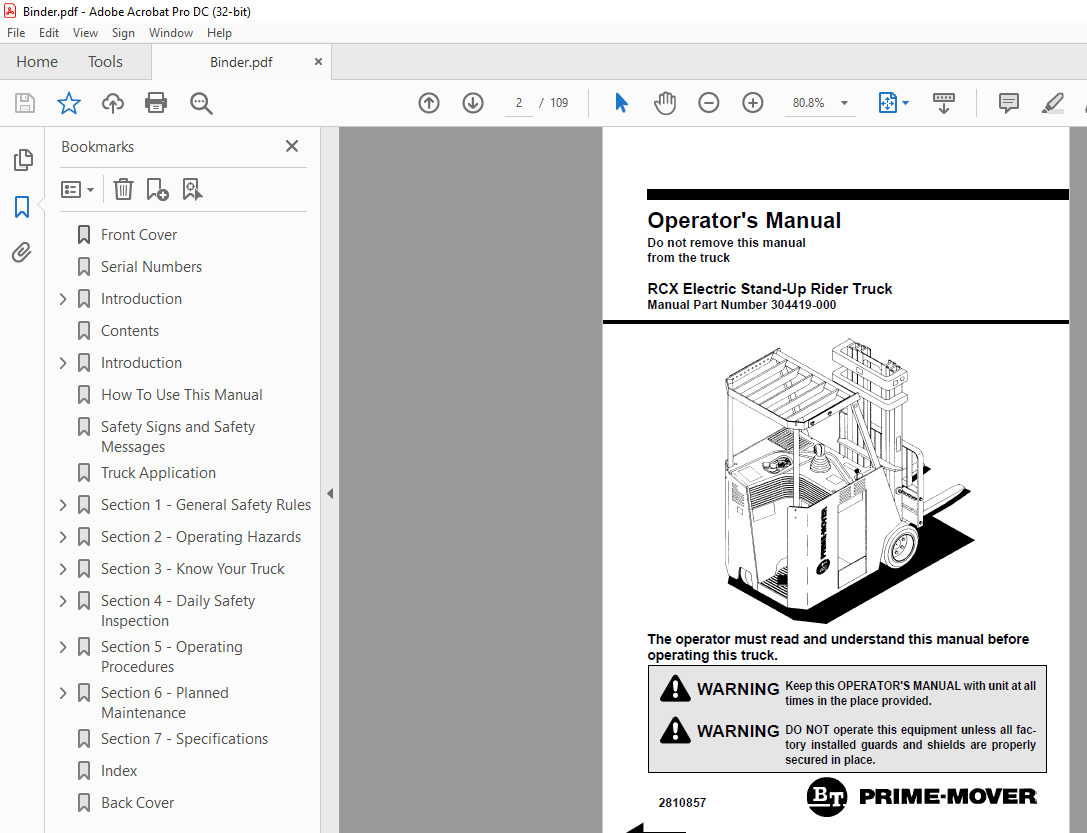Switch to Home tab

[x=37, y=62]
